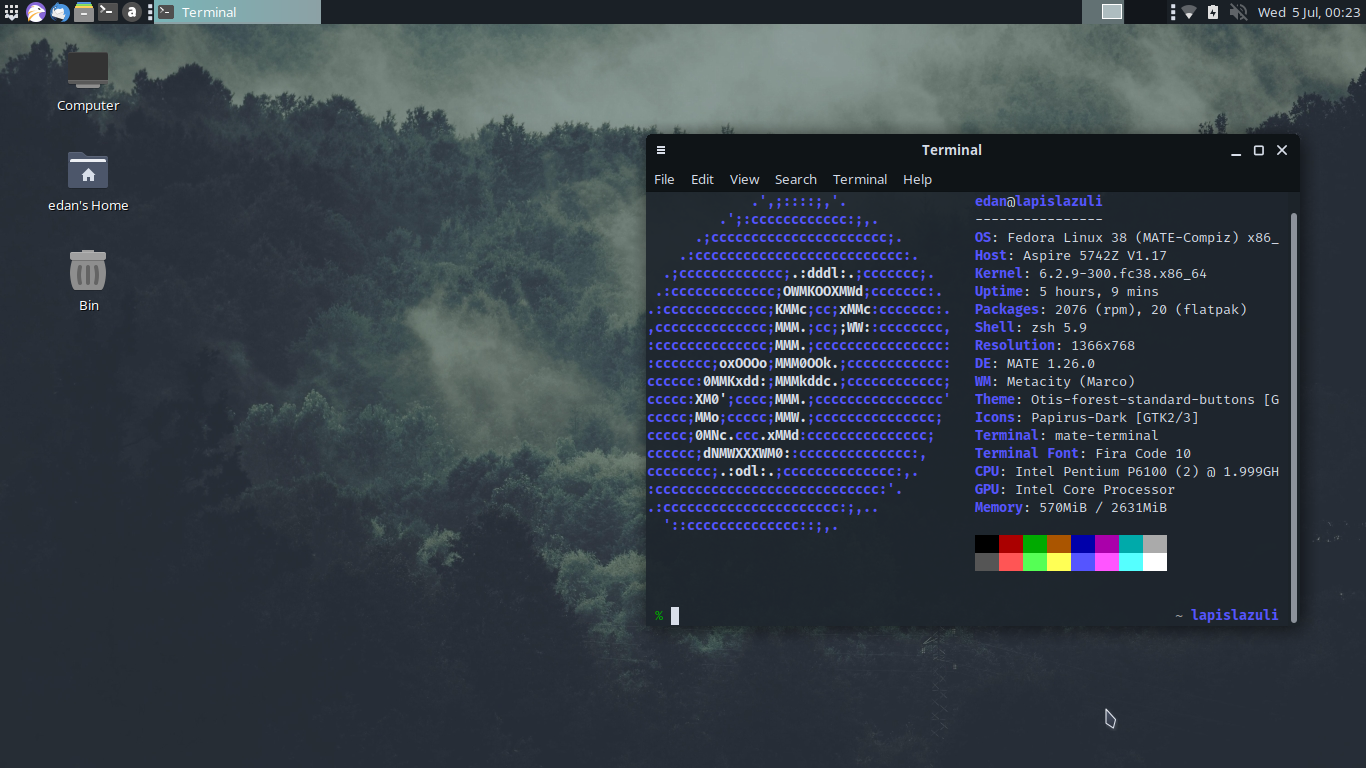The width and height of the screenshot is (1366, 768).
Task: Click the 'OS: Fedora Linux 38' line
Action: [1127, 237]
